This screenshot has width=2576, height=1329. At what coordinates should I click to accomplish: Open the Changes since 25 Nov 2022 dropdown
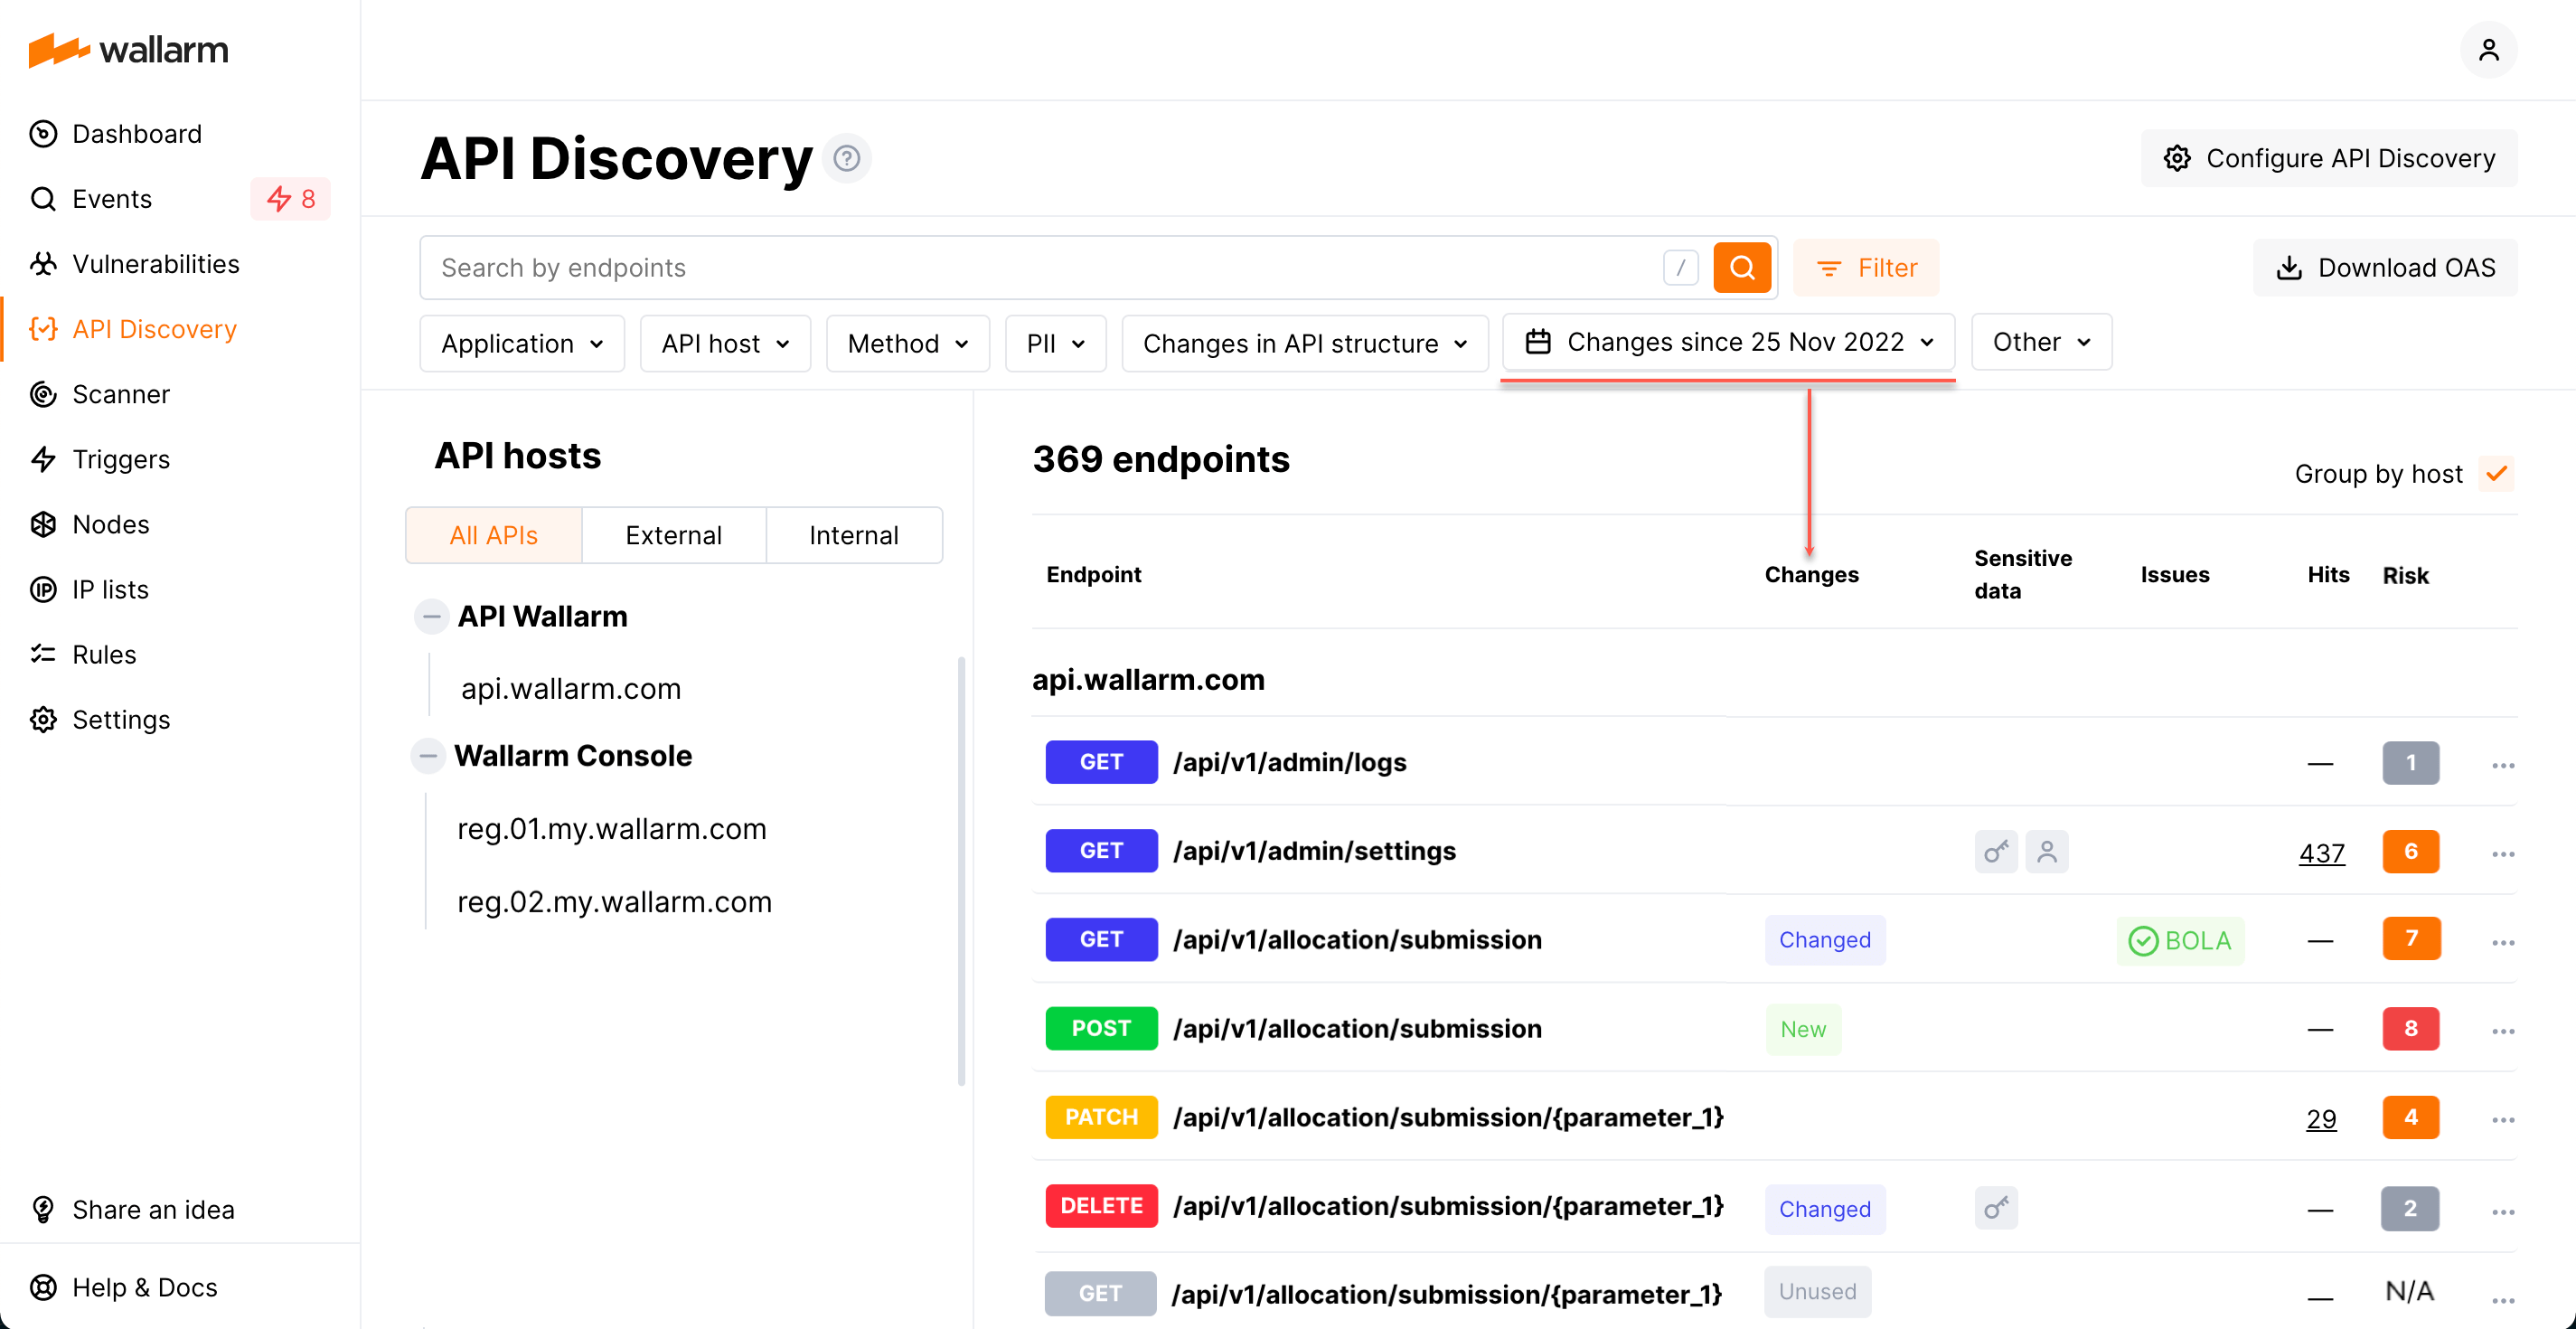[x=1728, y=341]
